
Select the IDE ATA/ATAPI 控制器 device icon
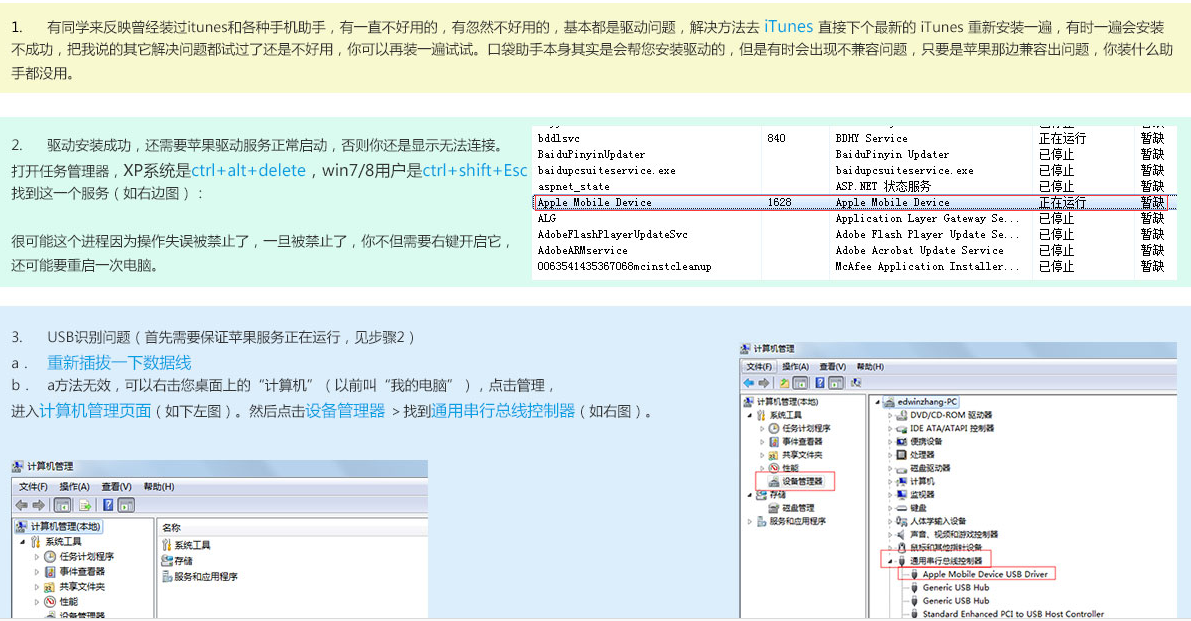(x=901, y=428)
